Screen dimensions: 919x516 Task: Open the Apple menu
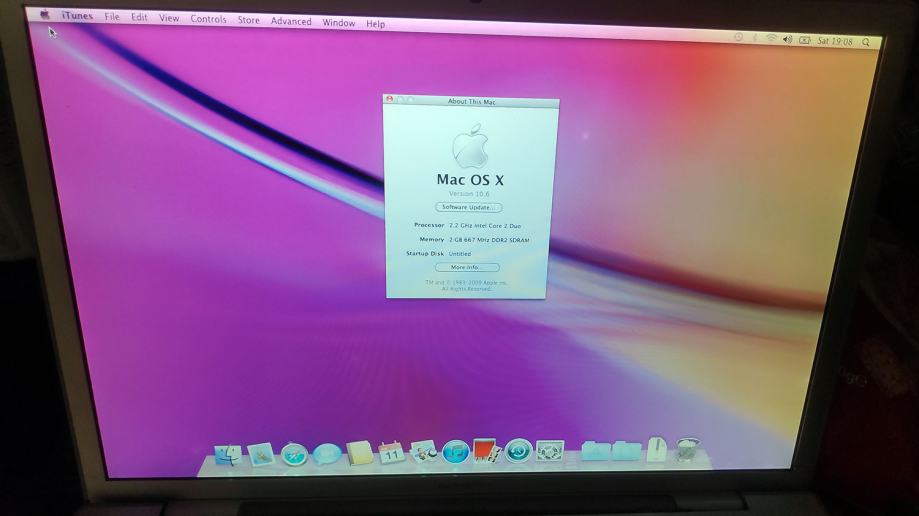pos(45,14)
